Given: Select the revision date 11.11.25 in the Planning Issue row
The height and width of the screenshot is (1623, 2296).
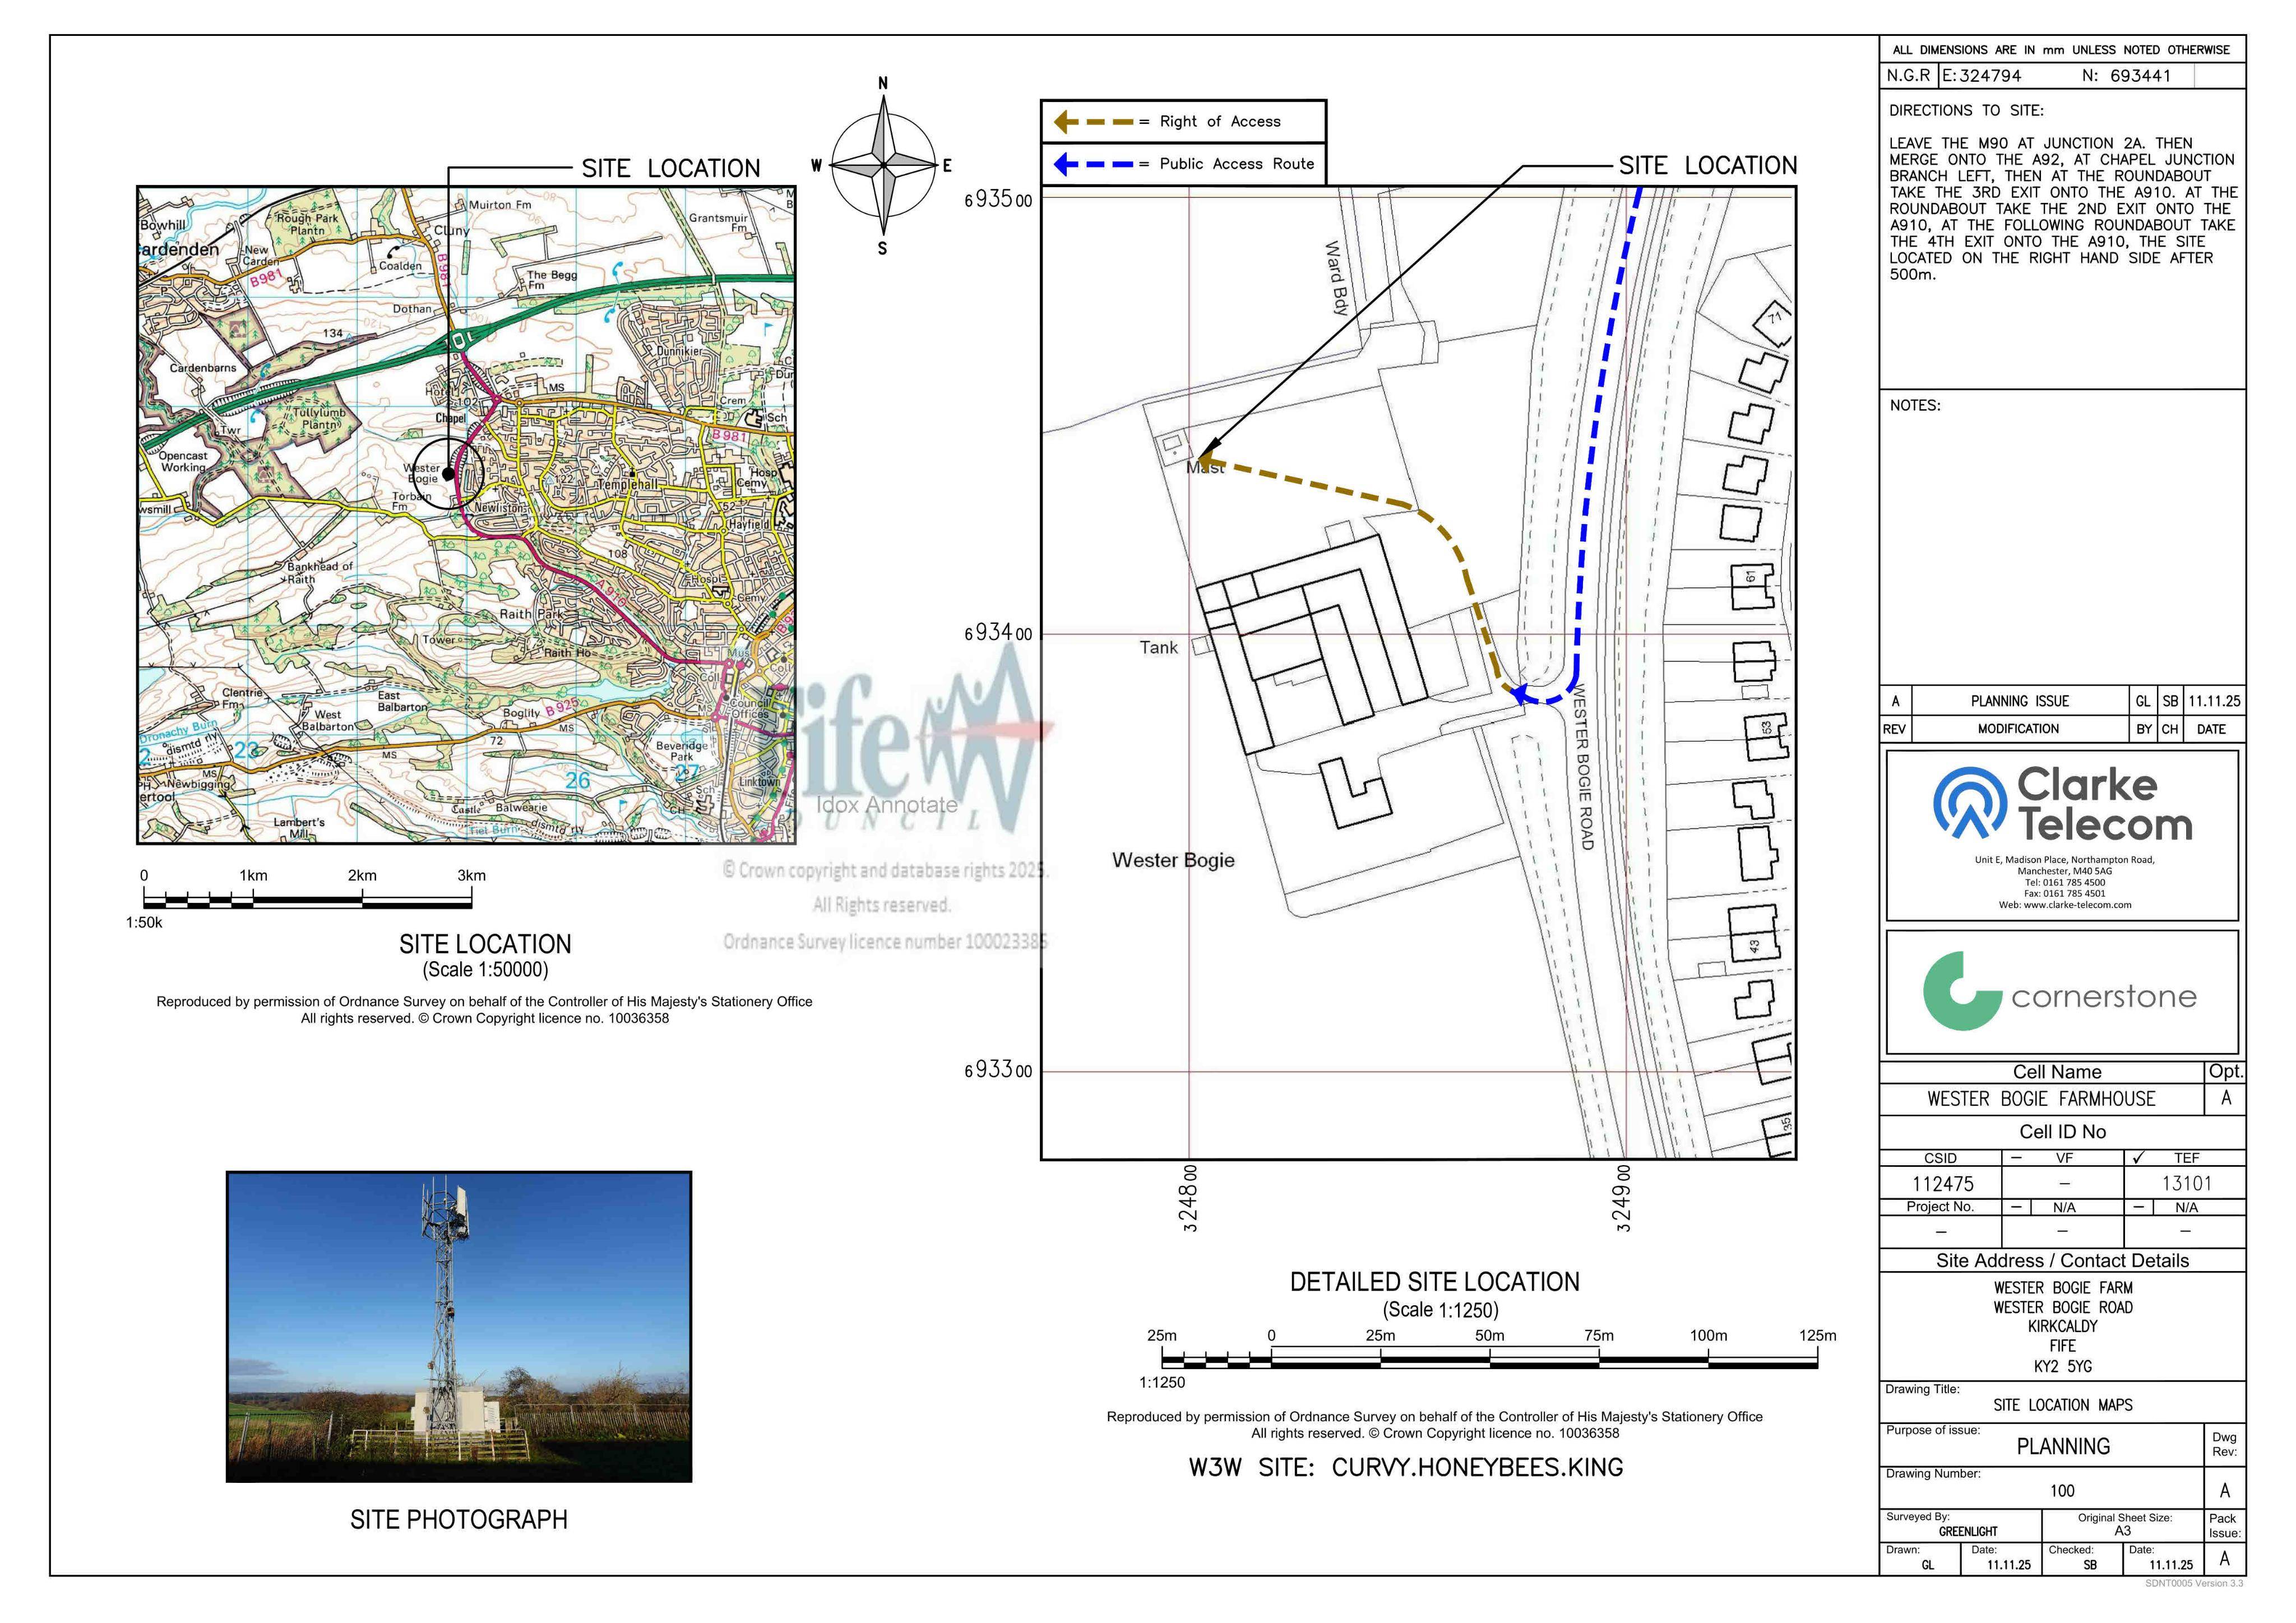Looking at the screenshot, I should [x=2215, y=702].
